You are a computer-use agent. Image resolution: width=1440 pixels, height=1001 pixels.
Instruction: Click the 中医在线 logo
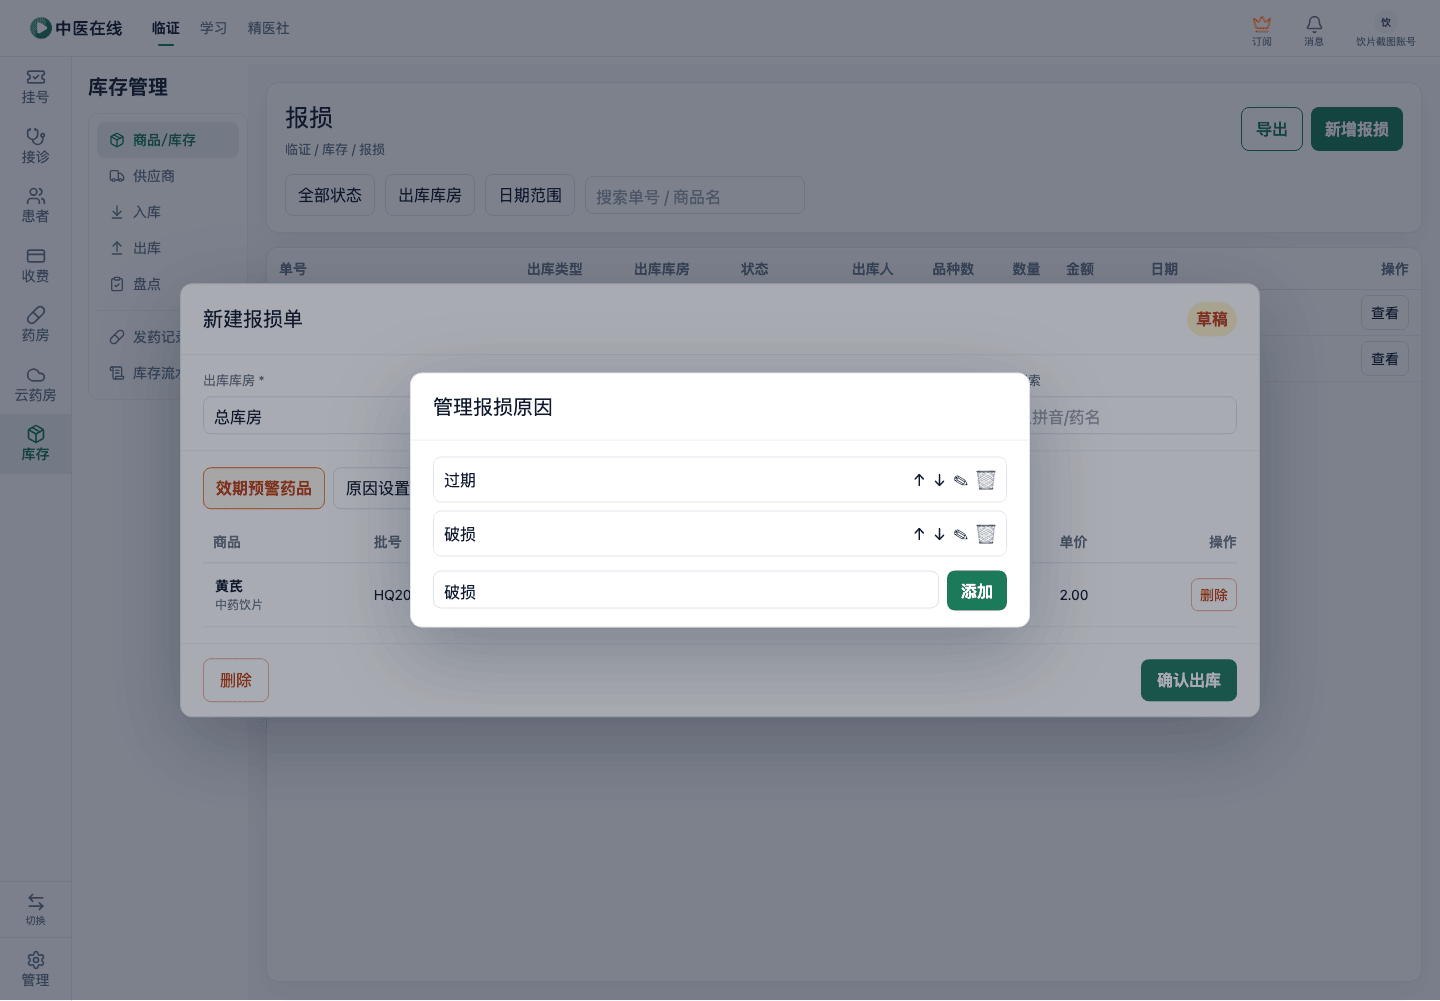(x=76, y=28)
